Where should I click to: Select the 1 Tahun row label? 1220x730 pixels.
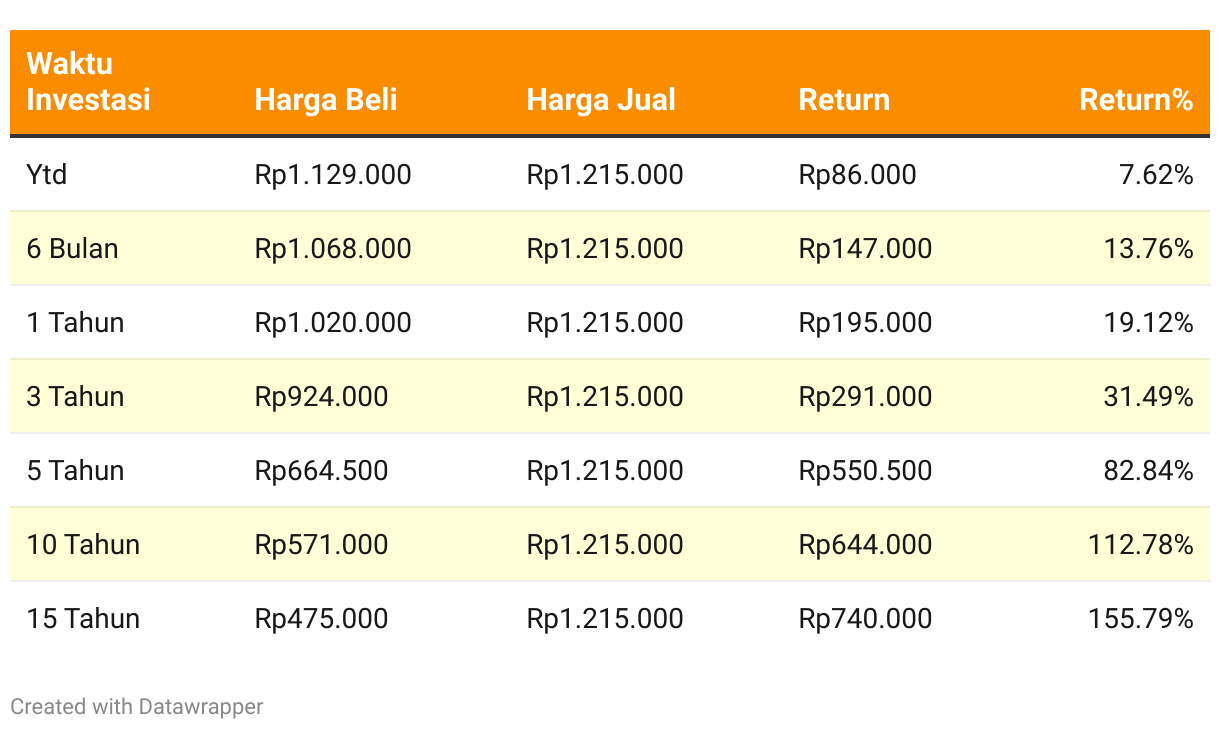[x=75, y=323]
